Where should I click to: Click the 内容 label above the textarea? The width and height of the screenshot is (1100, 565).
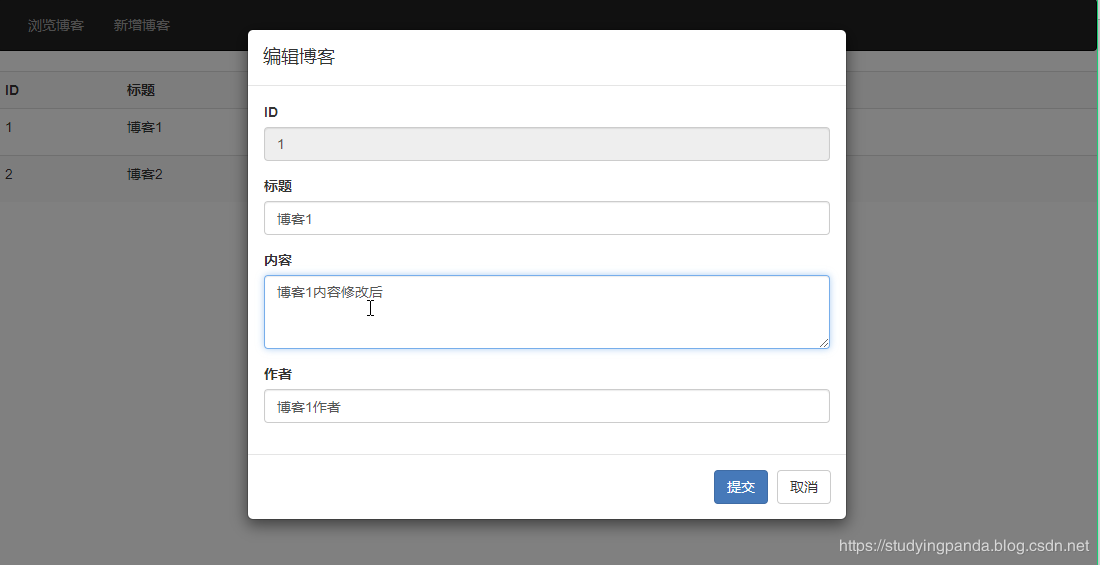coord(278,260)
